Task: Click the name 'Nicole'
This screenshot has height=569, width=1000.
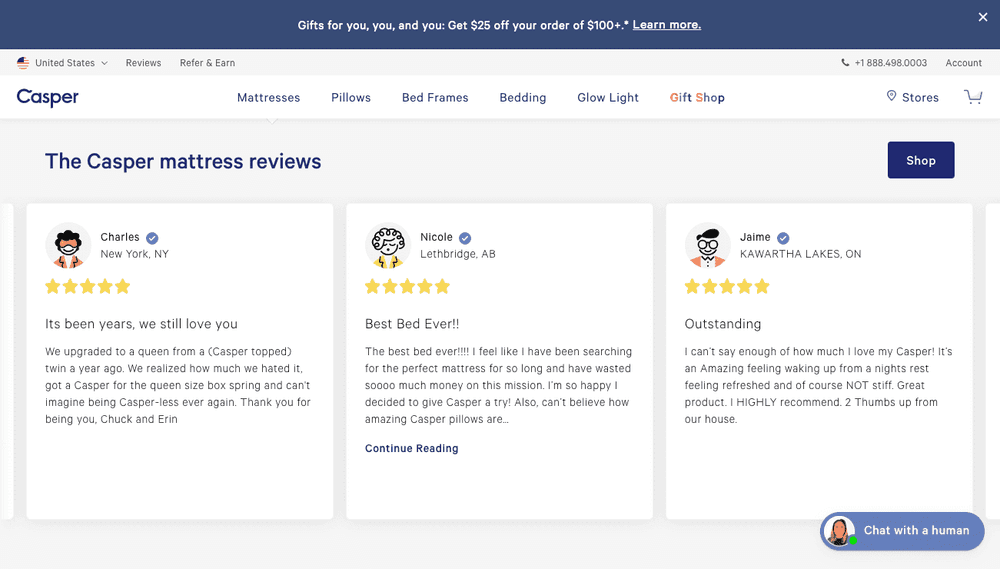Action: coord(436,237)
